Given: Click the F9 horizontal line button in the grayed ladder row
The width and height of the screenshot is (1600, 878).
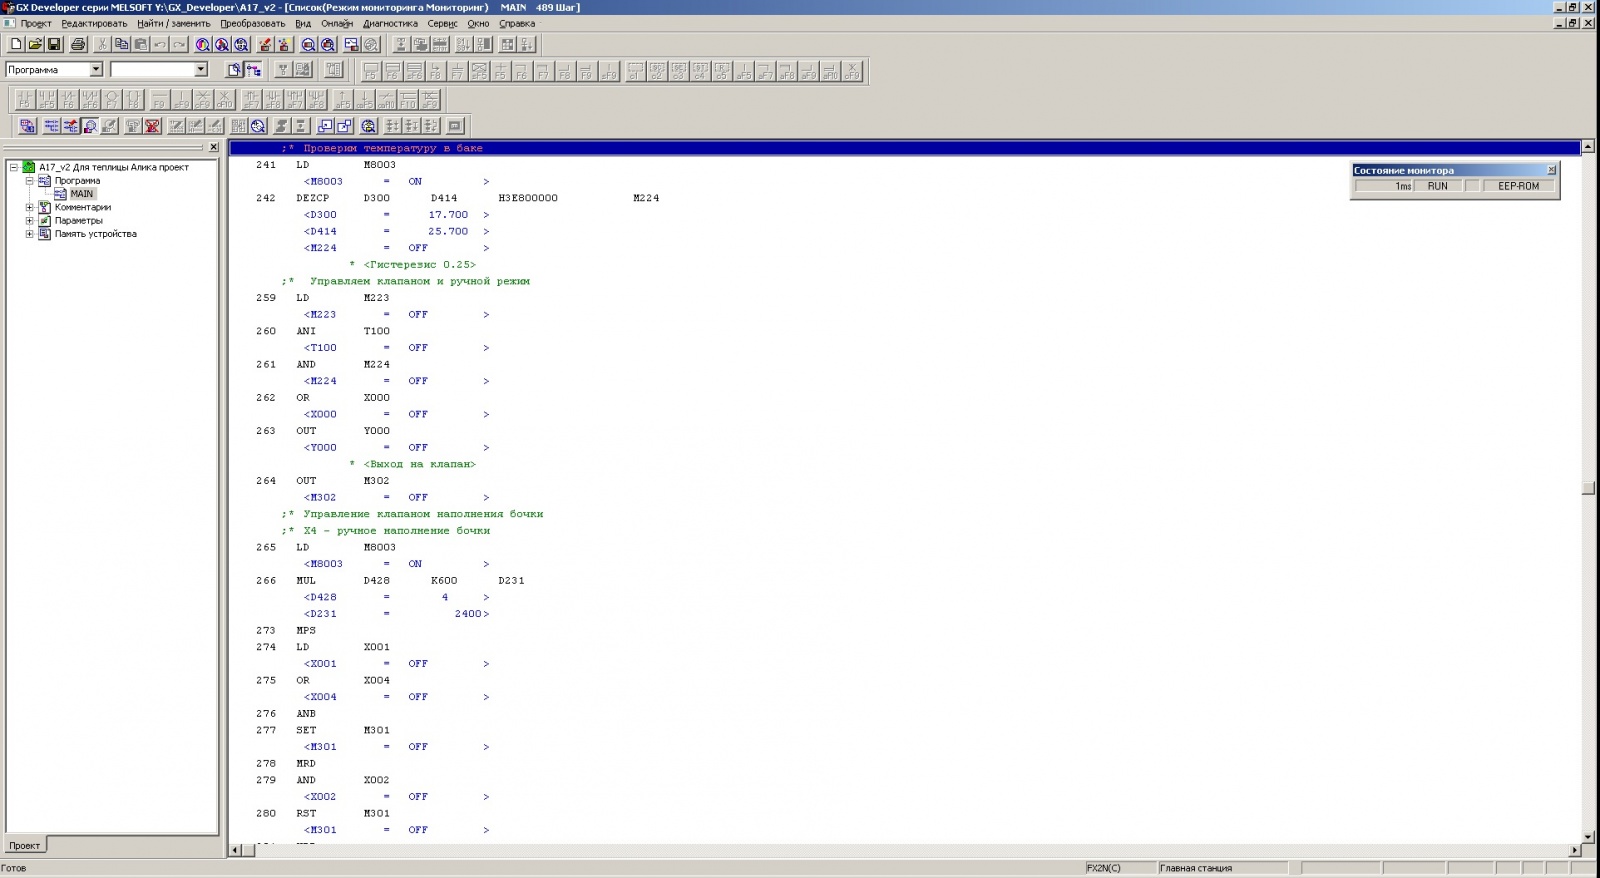Looking at the screenshot, I should coord(159,99).
